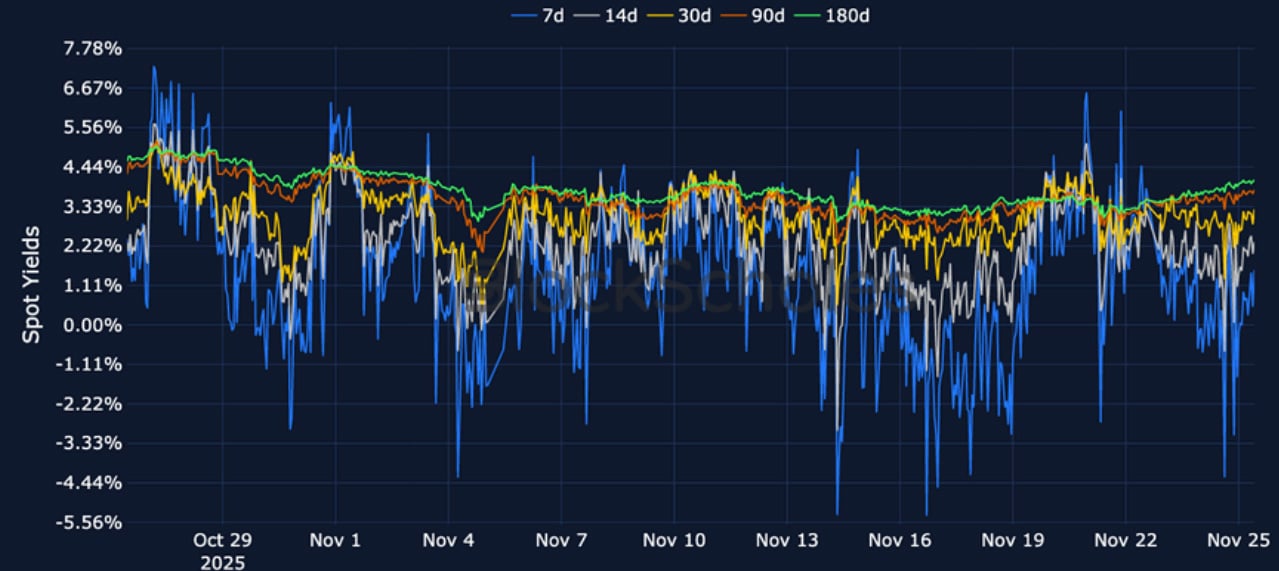The width and height of the screenshot is (1279, 571).
Task: Click the Nov 4 date tick
Action: click(448, 540)
